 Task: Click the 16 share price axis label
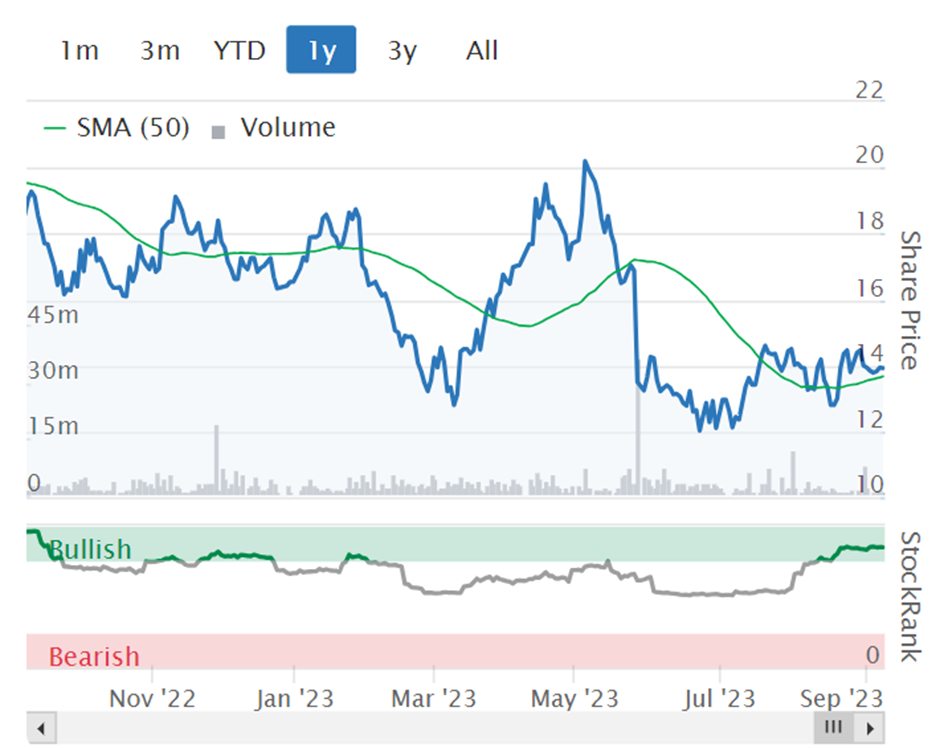(x=869, y=288)
